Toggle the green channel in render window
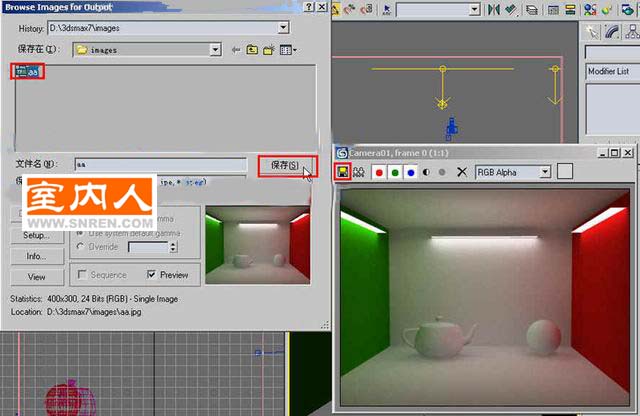The width and height of the screenshot is (640, 416). click(395, 172)
